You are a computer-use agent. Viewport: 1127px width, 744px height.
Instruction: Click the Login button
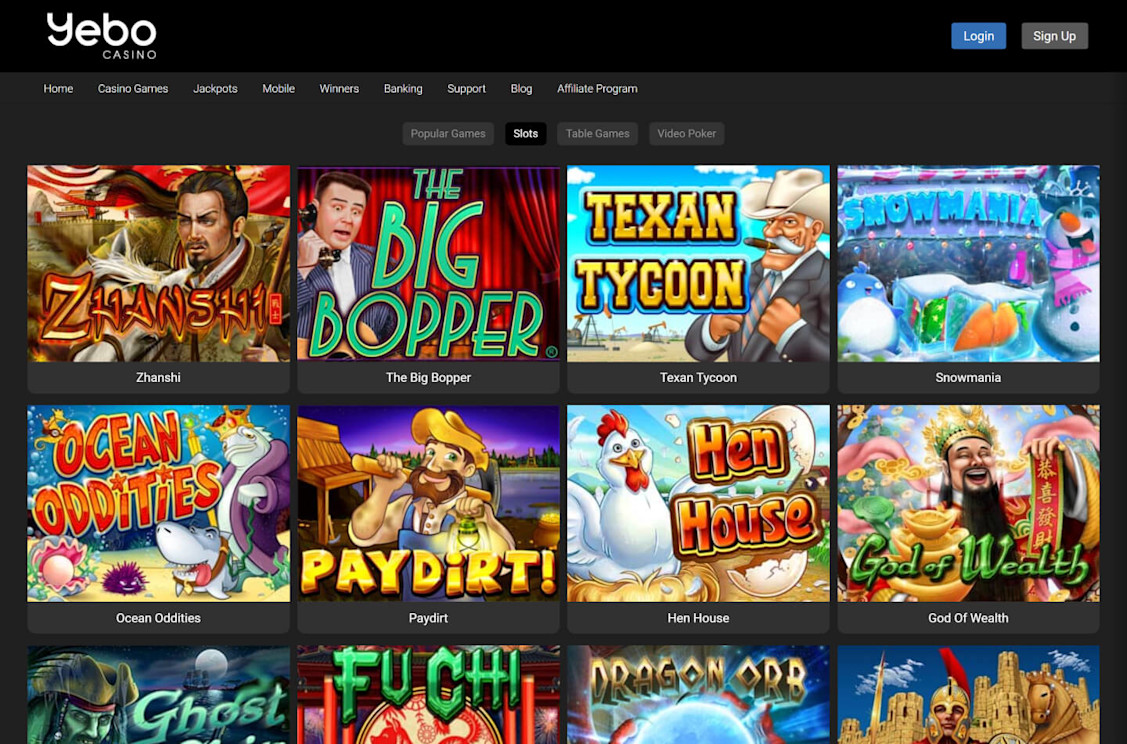978,36
